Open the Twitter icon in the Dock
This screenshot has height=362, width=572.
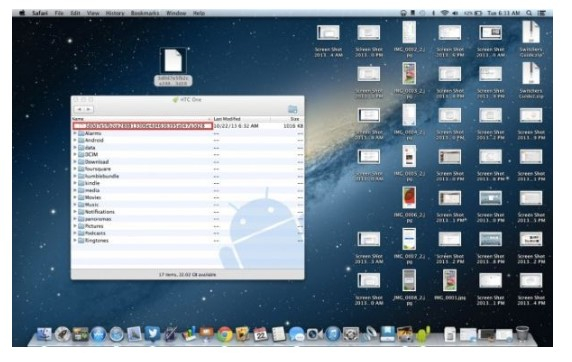(x=152, y=333)
